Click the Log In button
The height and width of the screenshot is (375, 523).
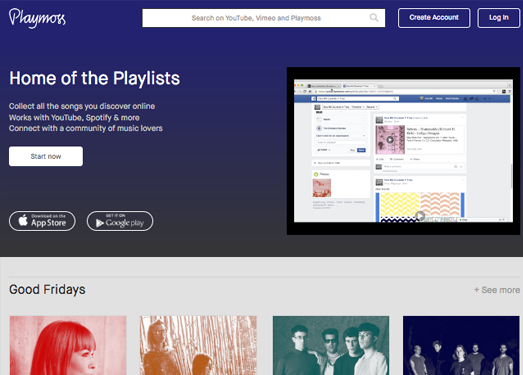[499, 18]
